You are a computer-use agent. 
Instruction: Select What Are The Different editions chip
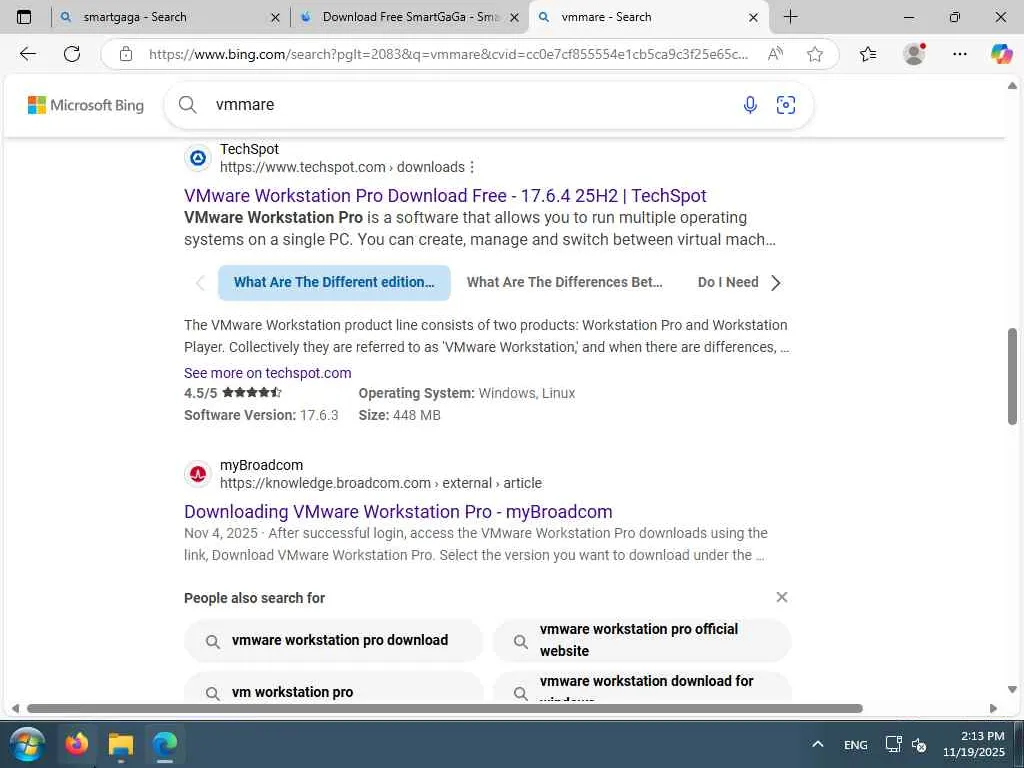tap(334, 283)
